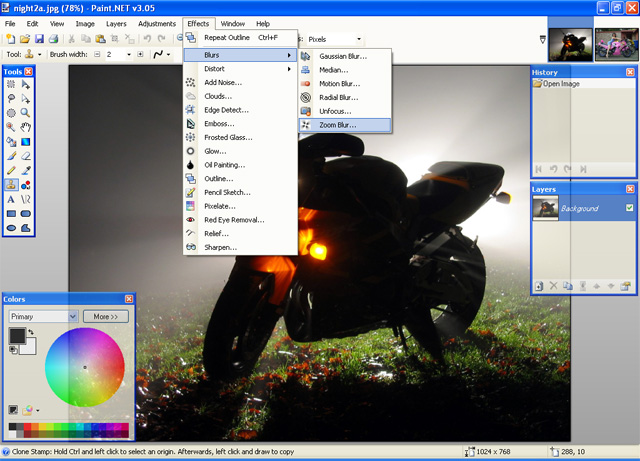Decrease brush width with minus button
This screenshot has width=640, height=461.
(x=97, y=54)
